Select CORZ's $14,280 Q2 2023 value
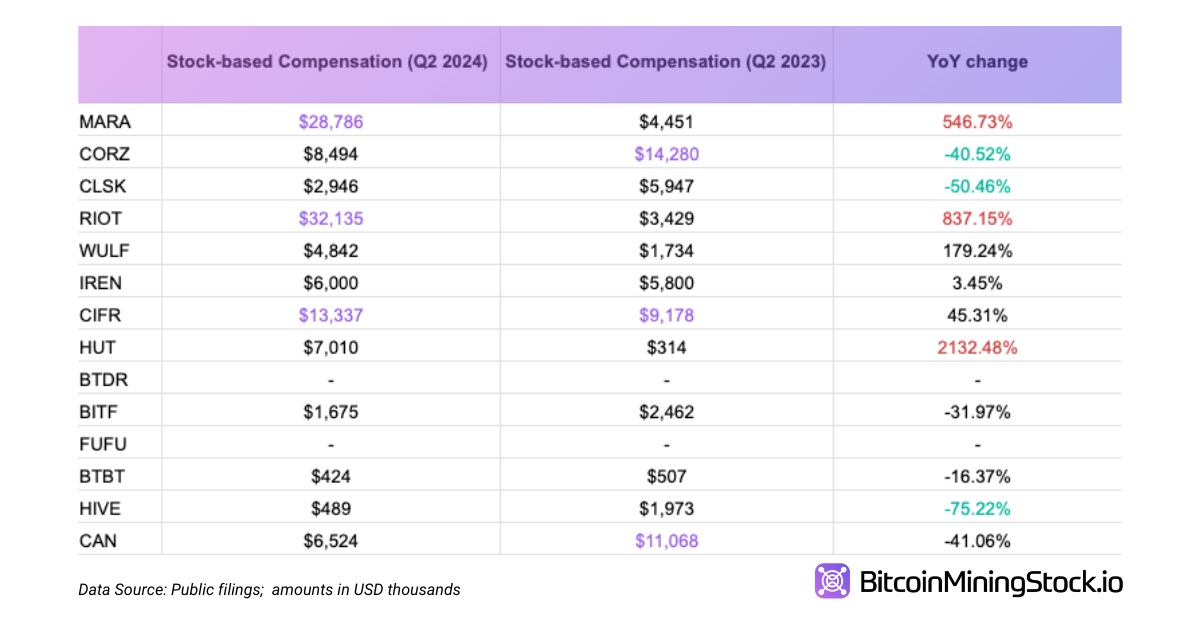Screen dimensions: 1200x628 coord(666,155)
